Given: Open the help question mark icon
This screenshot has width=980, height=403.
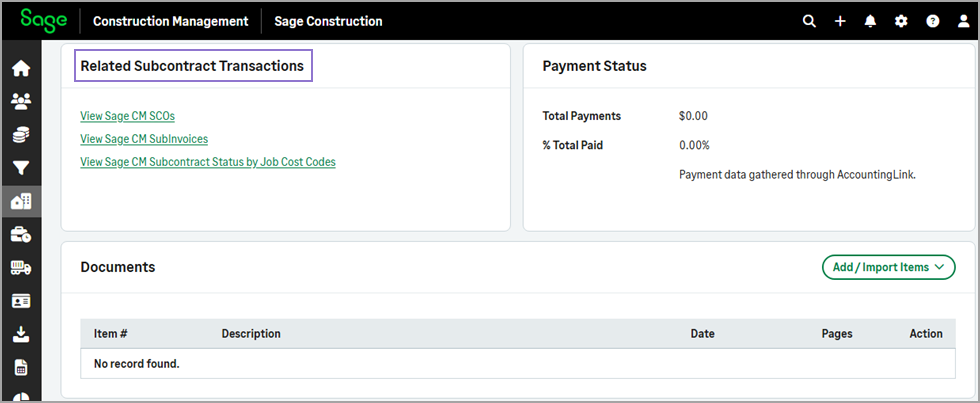Looking at the screenshot, I should click(932, 21).
